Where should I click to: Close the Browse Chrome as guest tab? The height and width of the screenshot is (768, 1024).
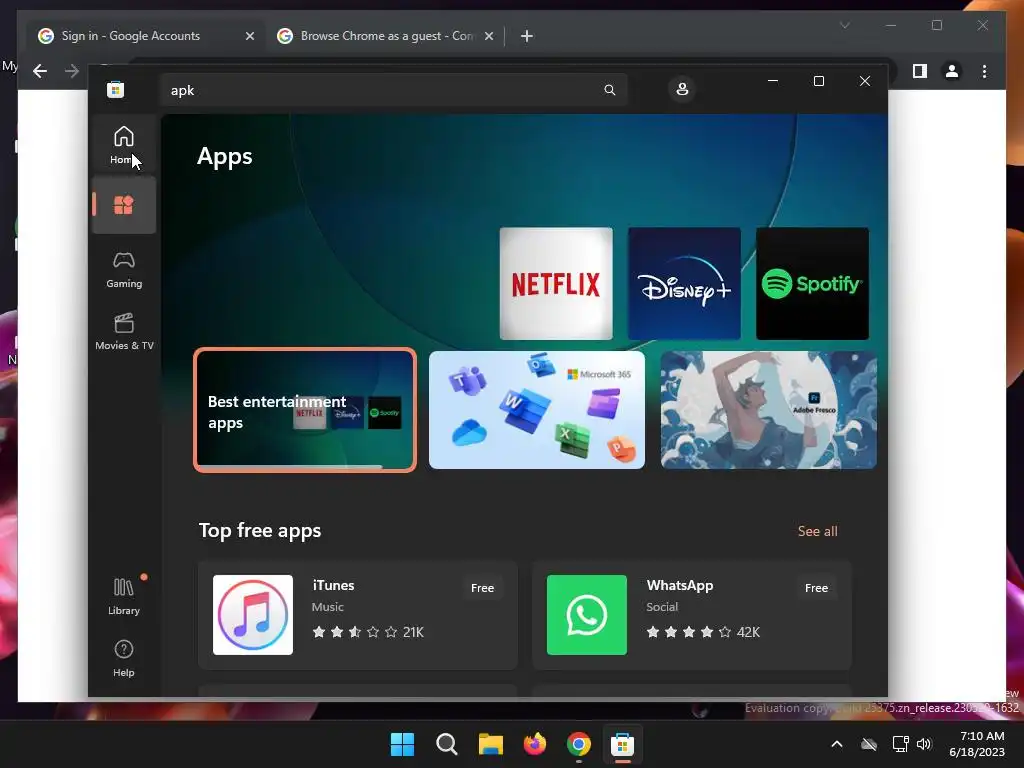coord(488,36)
